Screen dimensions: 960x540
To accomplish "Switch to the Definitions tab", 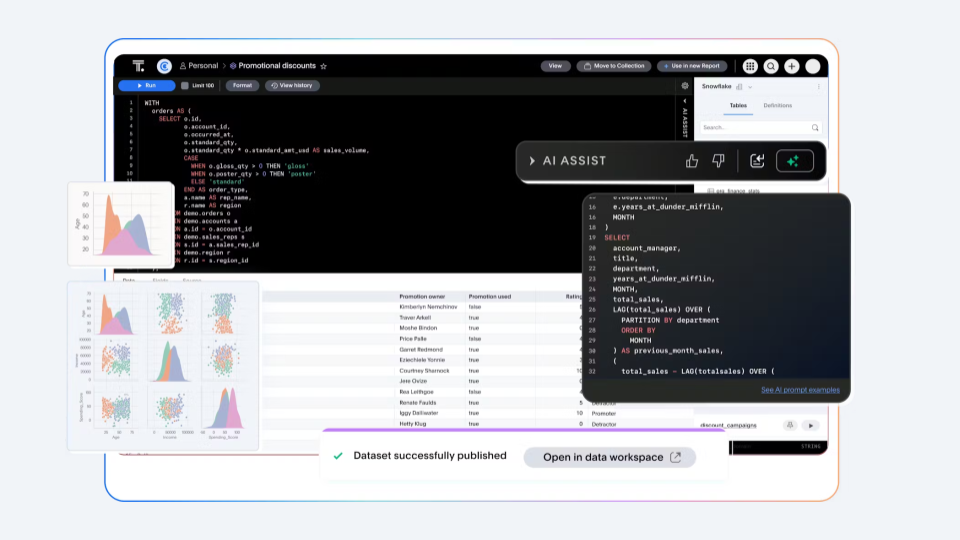I will (777, 105).
